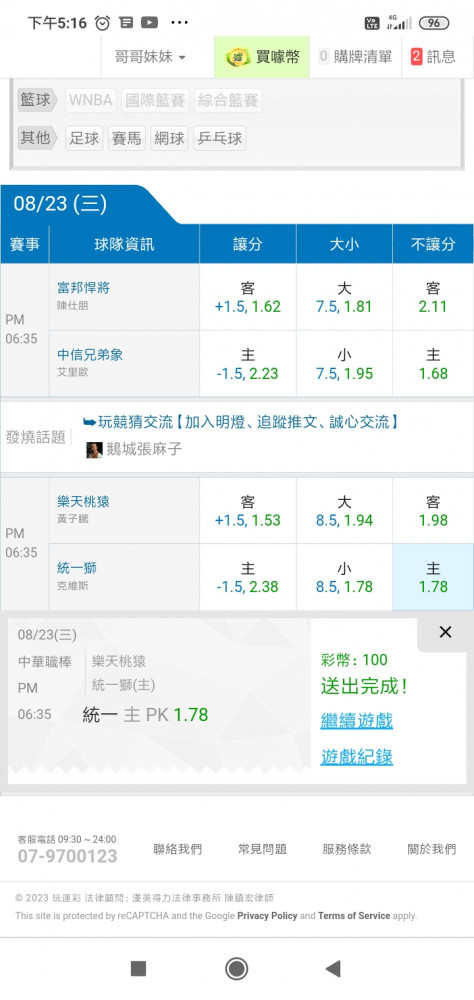
Task: Open the Privacy Policy link
Action: [267, 916]
